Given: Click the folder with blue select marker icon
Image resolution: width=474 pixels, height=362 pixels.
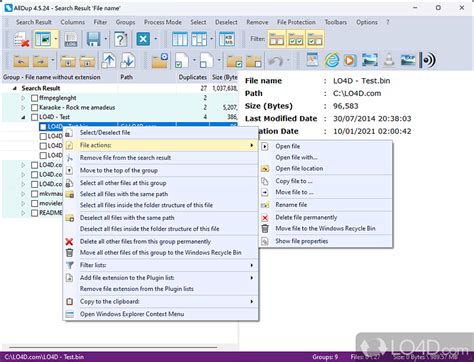Looking at the screenshot, I should [x=160, y=60].
